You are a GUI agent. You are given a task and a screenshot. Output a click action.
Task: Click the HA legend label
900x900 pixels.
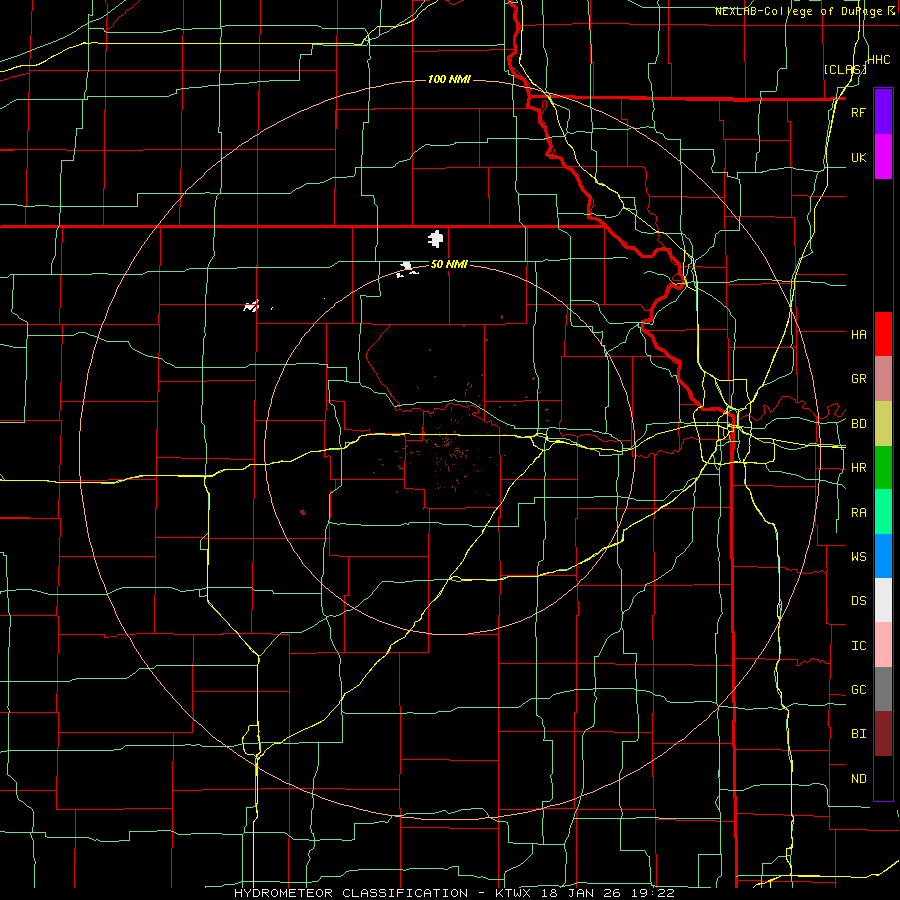(858, 334)
